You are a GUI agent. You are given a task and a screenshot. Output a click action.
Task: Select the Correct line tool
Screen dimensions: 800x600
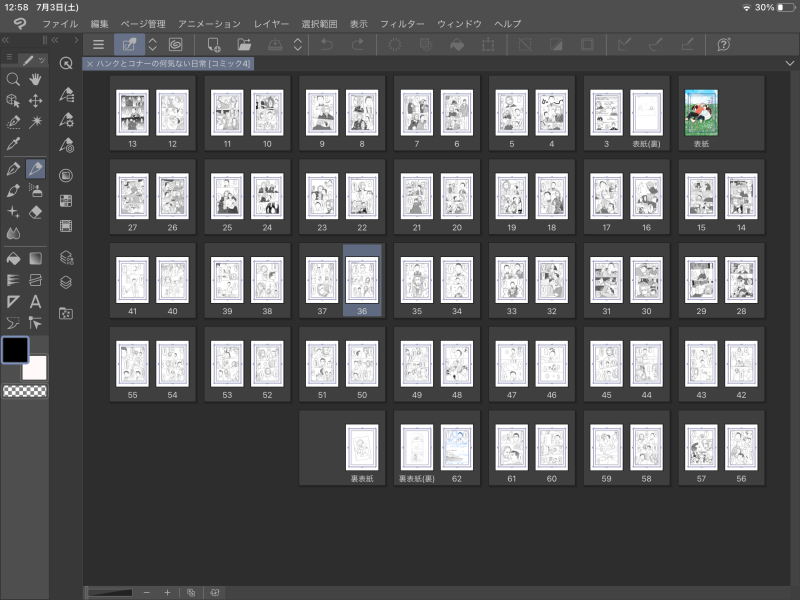click(35, 323)
